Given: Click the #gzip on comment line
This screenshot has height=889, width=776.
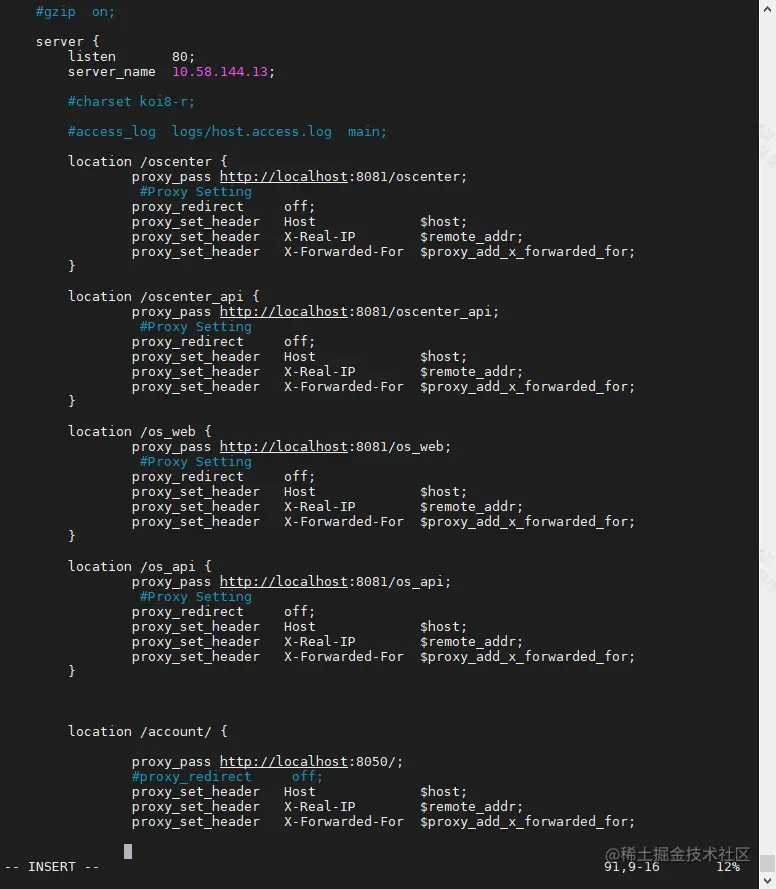Looking at the screenshot, I should point(75,12).
